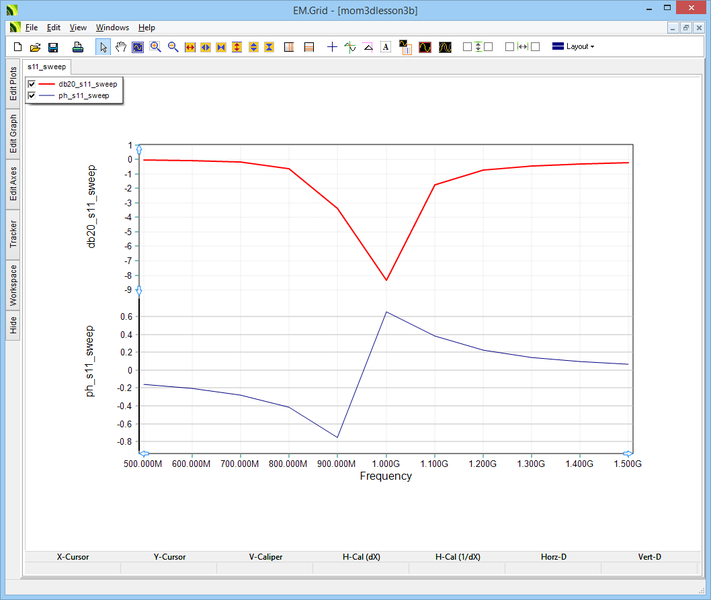Click the zoom out magnifier icon
This screenshot has height=600, width=711.
pyautogui.click(x=172, y=47)
